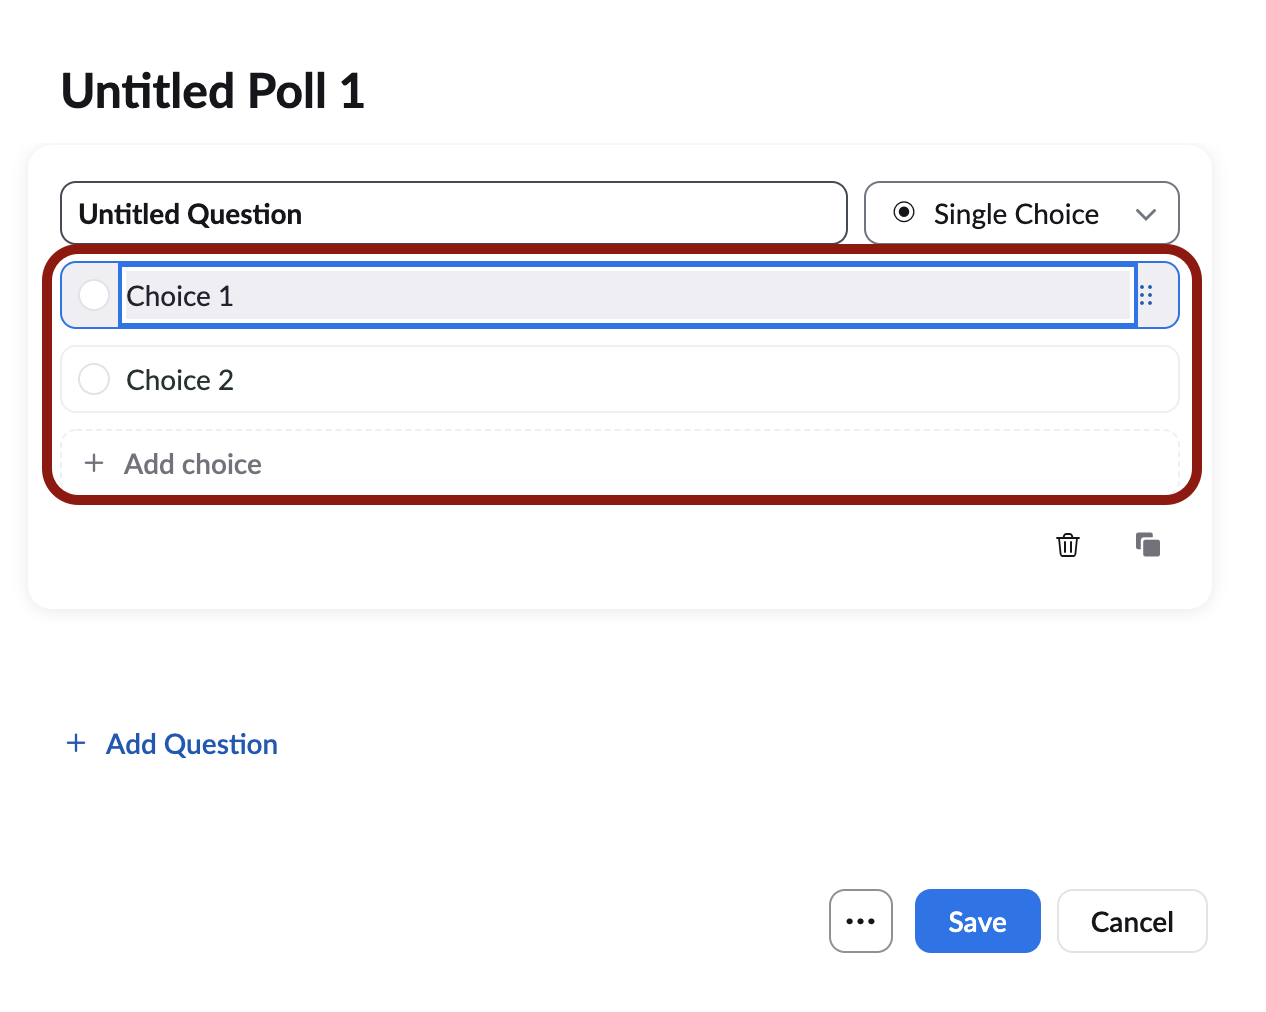The width and height of the screenshot is (1266, 1012).
Task: Cancel editing the poll
Action: click(x=1132, y=921)
